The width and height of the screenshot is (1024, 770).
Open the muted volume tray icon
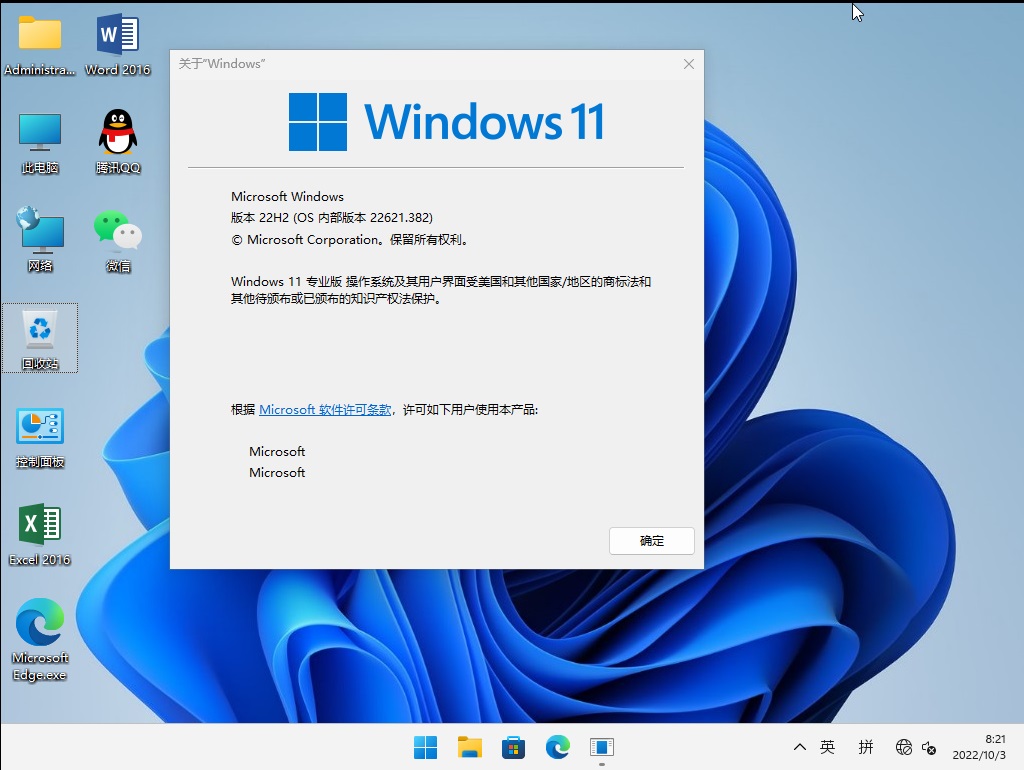(x=929, y=748)
